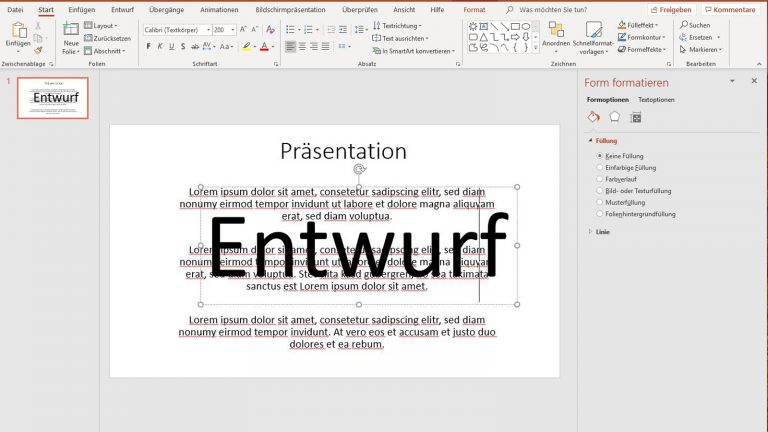Open Schnellformatvorlagen
This screenshot has height=432, width=768.
pyautogui.click(x=593, y=38)
